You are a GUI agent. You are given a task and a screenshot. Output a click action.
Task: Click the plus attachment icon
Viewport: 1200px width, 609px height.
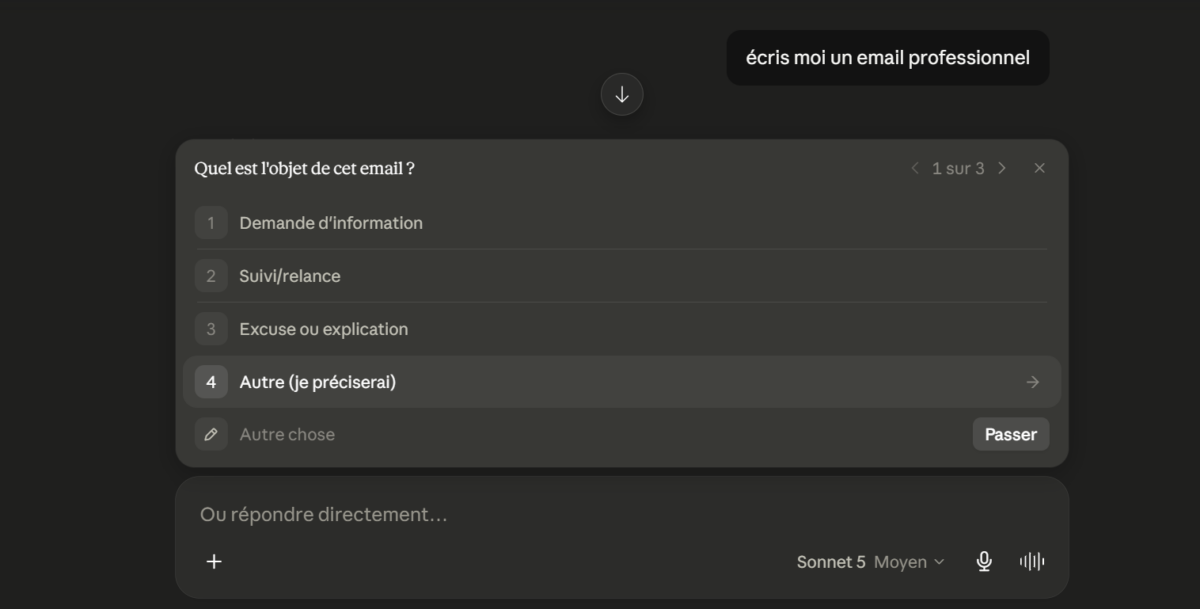tap(214, 562)
